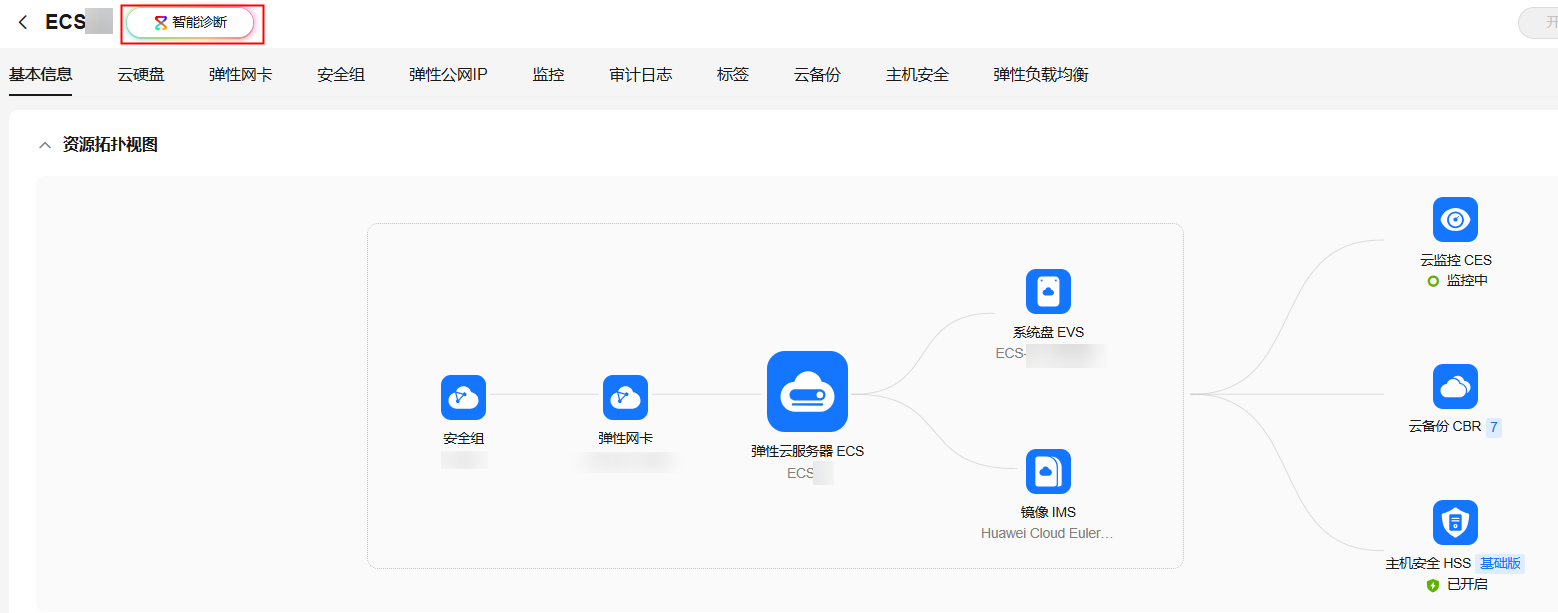
Task: Open the 主机安全 tab
Action: point(917,74)
